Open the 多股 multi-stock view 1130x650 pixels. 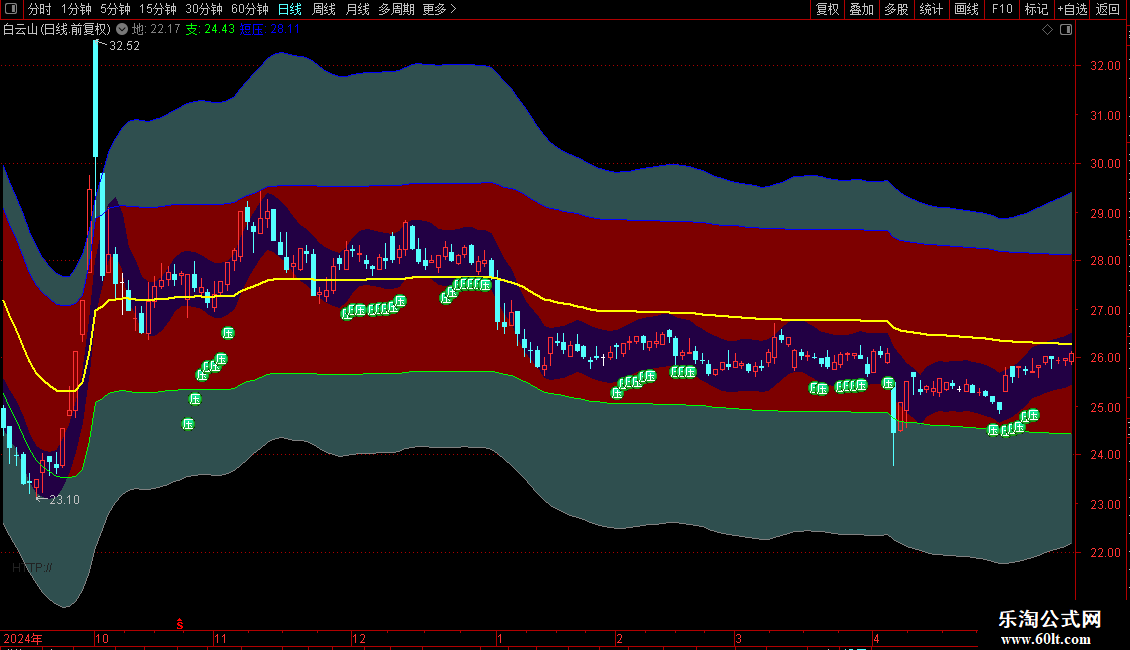point(896,9)
